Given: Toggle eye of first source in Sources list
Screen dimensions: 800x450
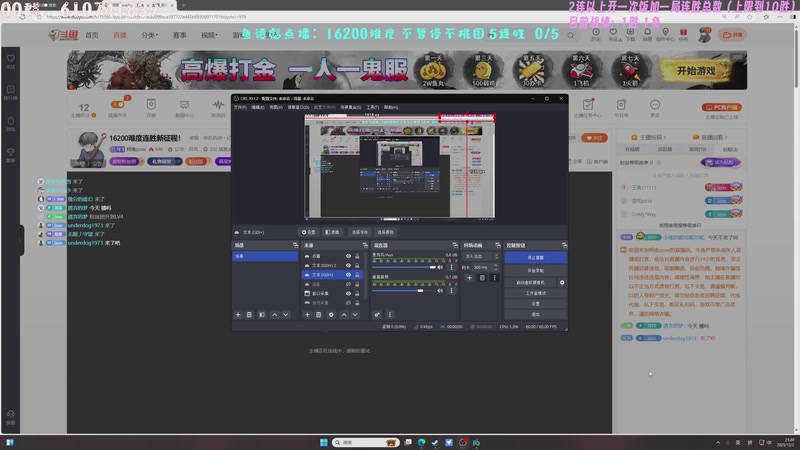Looking at the screenshot, I should (x=348, y=256).
